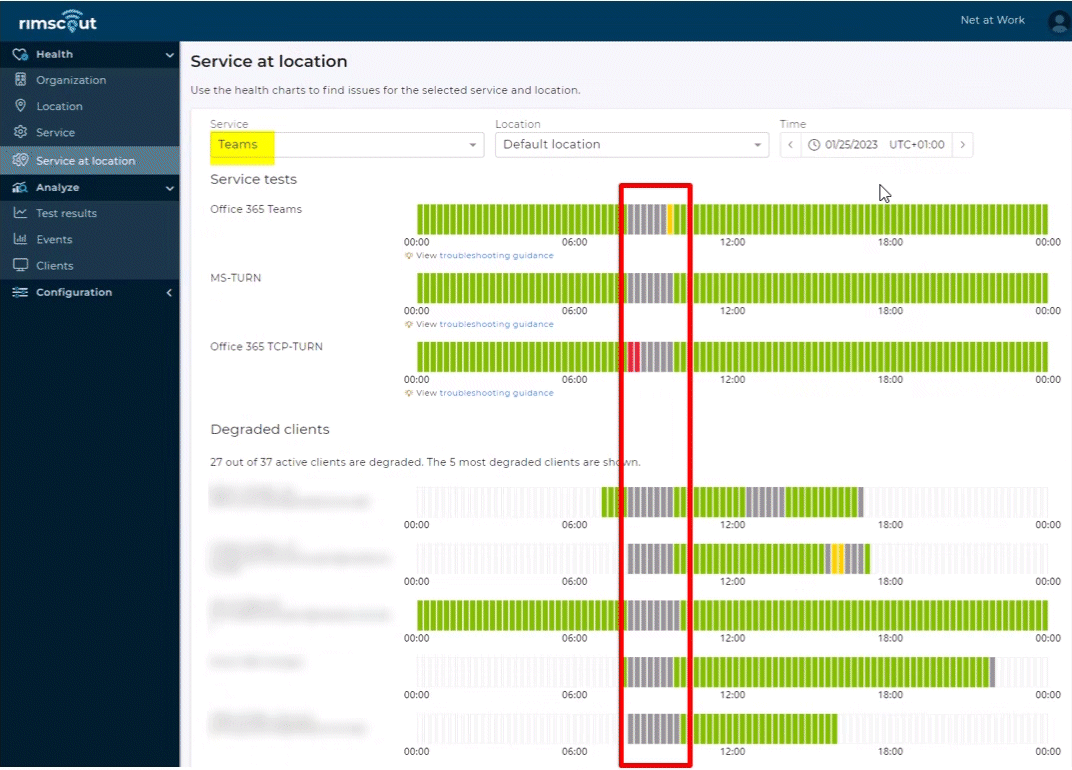
Task: Click the Net at Work account name
Action: pyautogui.click(x=992, y=21)
